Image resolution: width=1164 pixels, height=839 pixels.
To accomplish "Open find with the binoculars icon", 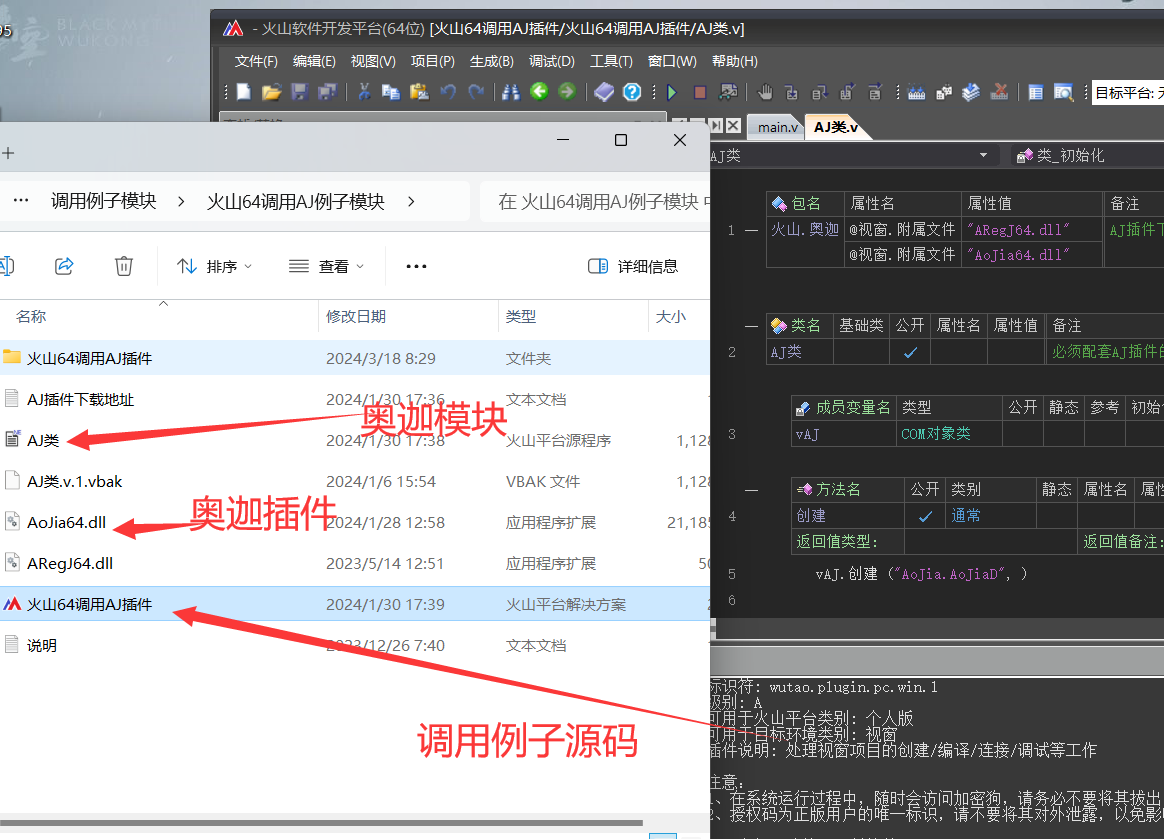I will [511, 91].
